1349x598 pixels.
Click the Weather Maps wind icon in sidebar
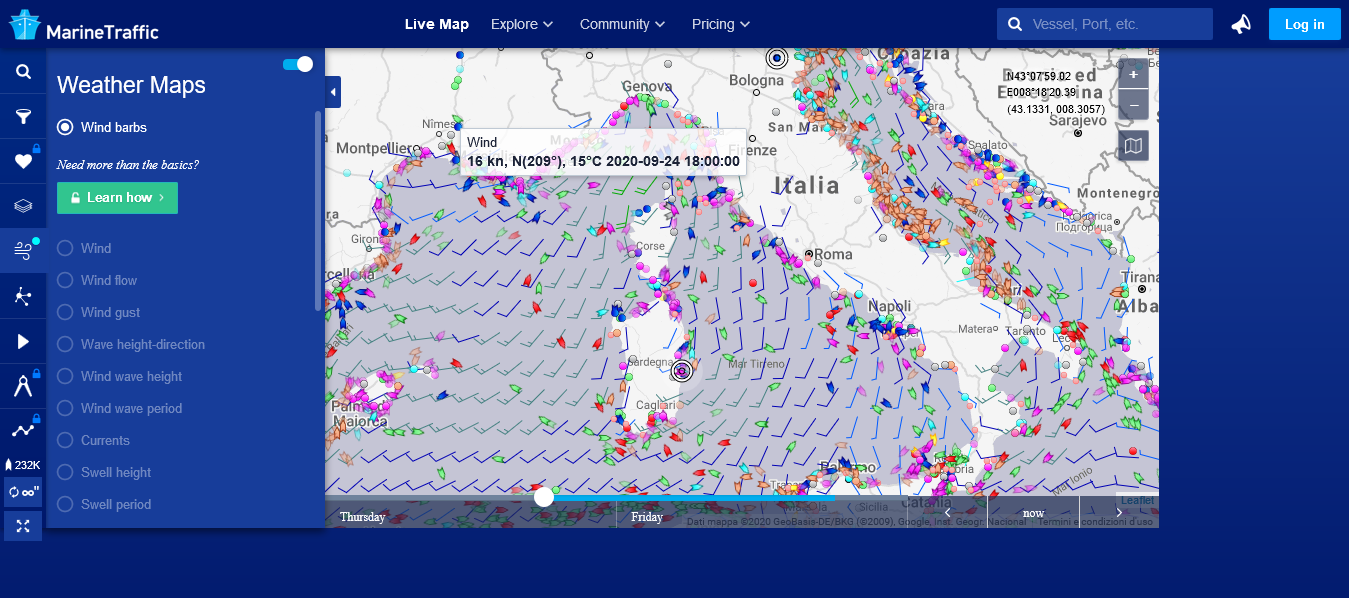pos(22,251)
